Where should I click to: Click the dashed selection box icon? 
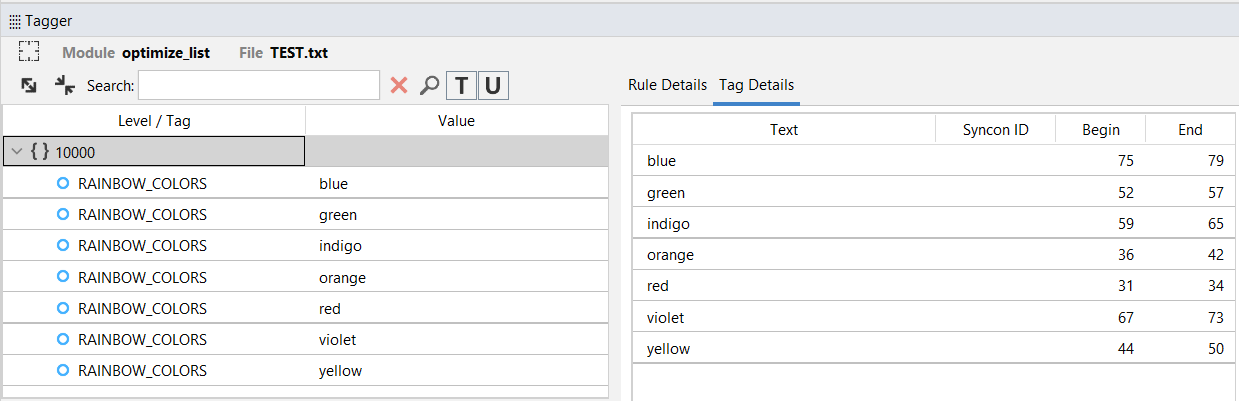[29, 52]
